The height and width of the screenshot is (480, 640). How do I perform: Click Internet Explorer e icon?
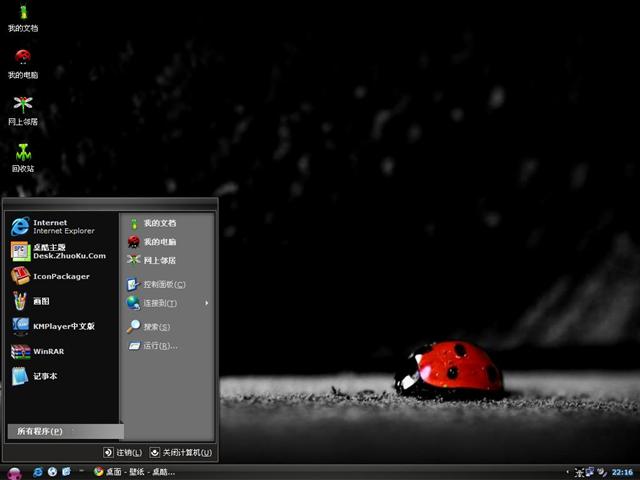[x=20, y=227]
